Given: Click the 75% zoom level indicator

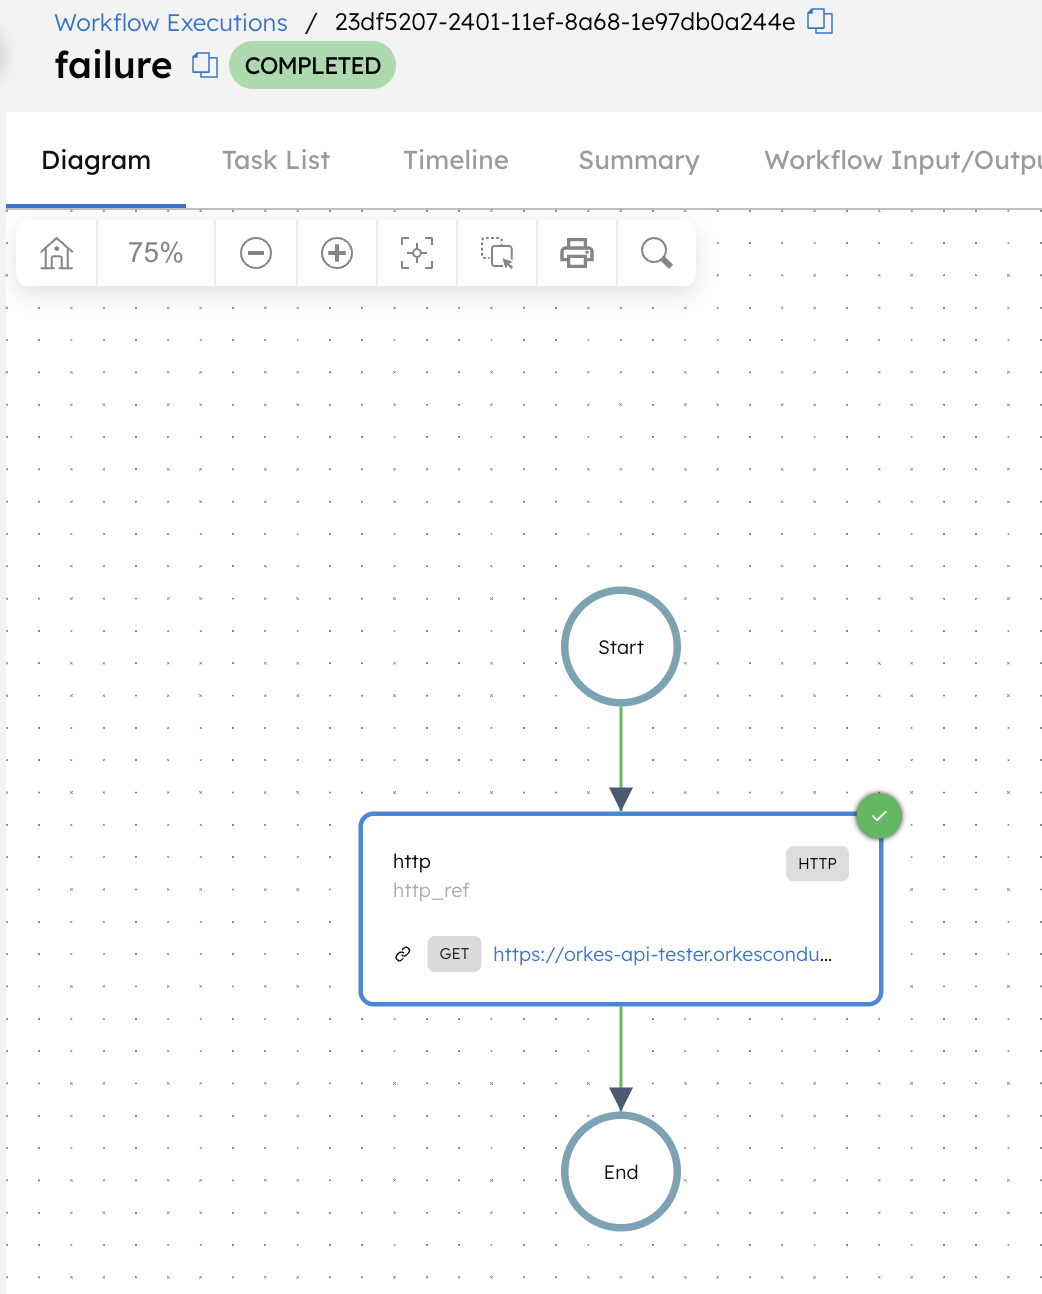Looking at the screenshot, I should 156,253.
